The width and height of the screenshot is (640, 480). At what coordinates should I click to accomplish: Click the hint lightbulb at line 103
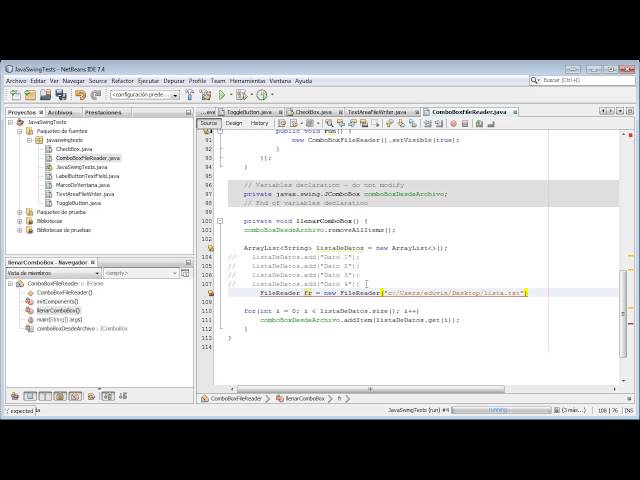[211, 248]
